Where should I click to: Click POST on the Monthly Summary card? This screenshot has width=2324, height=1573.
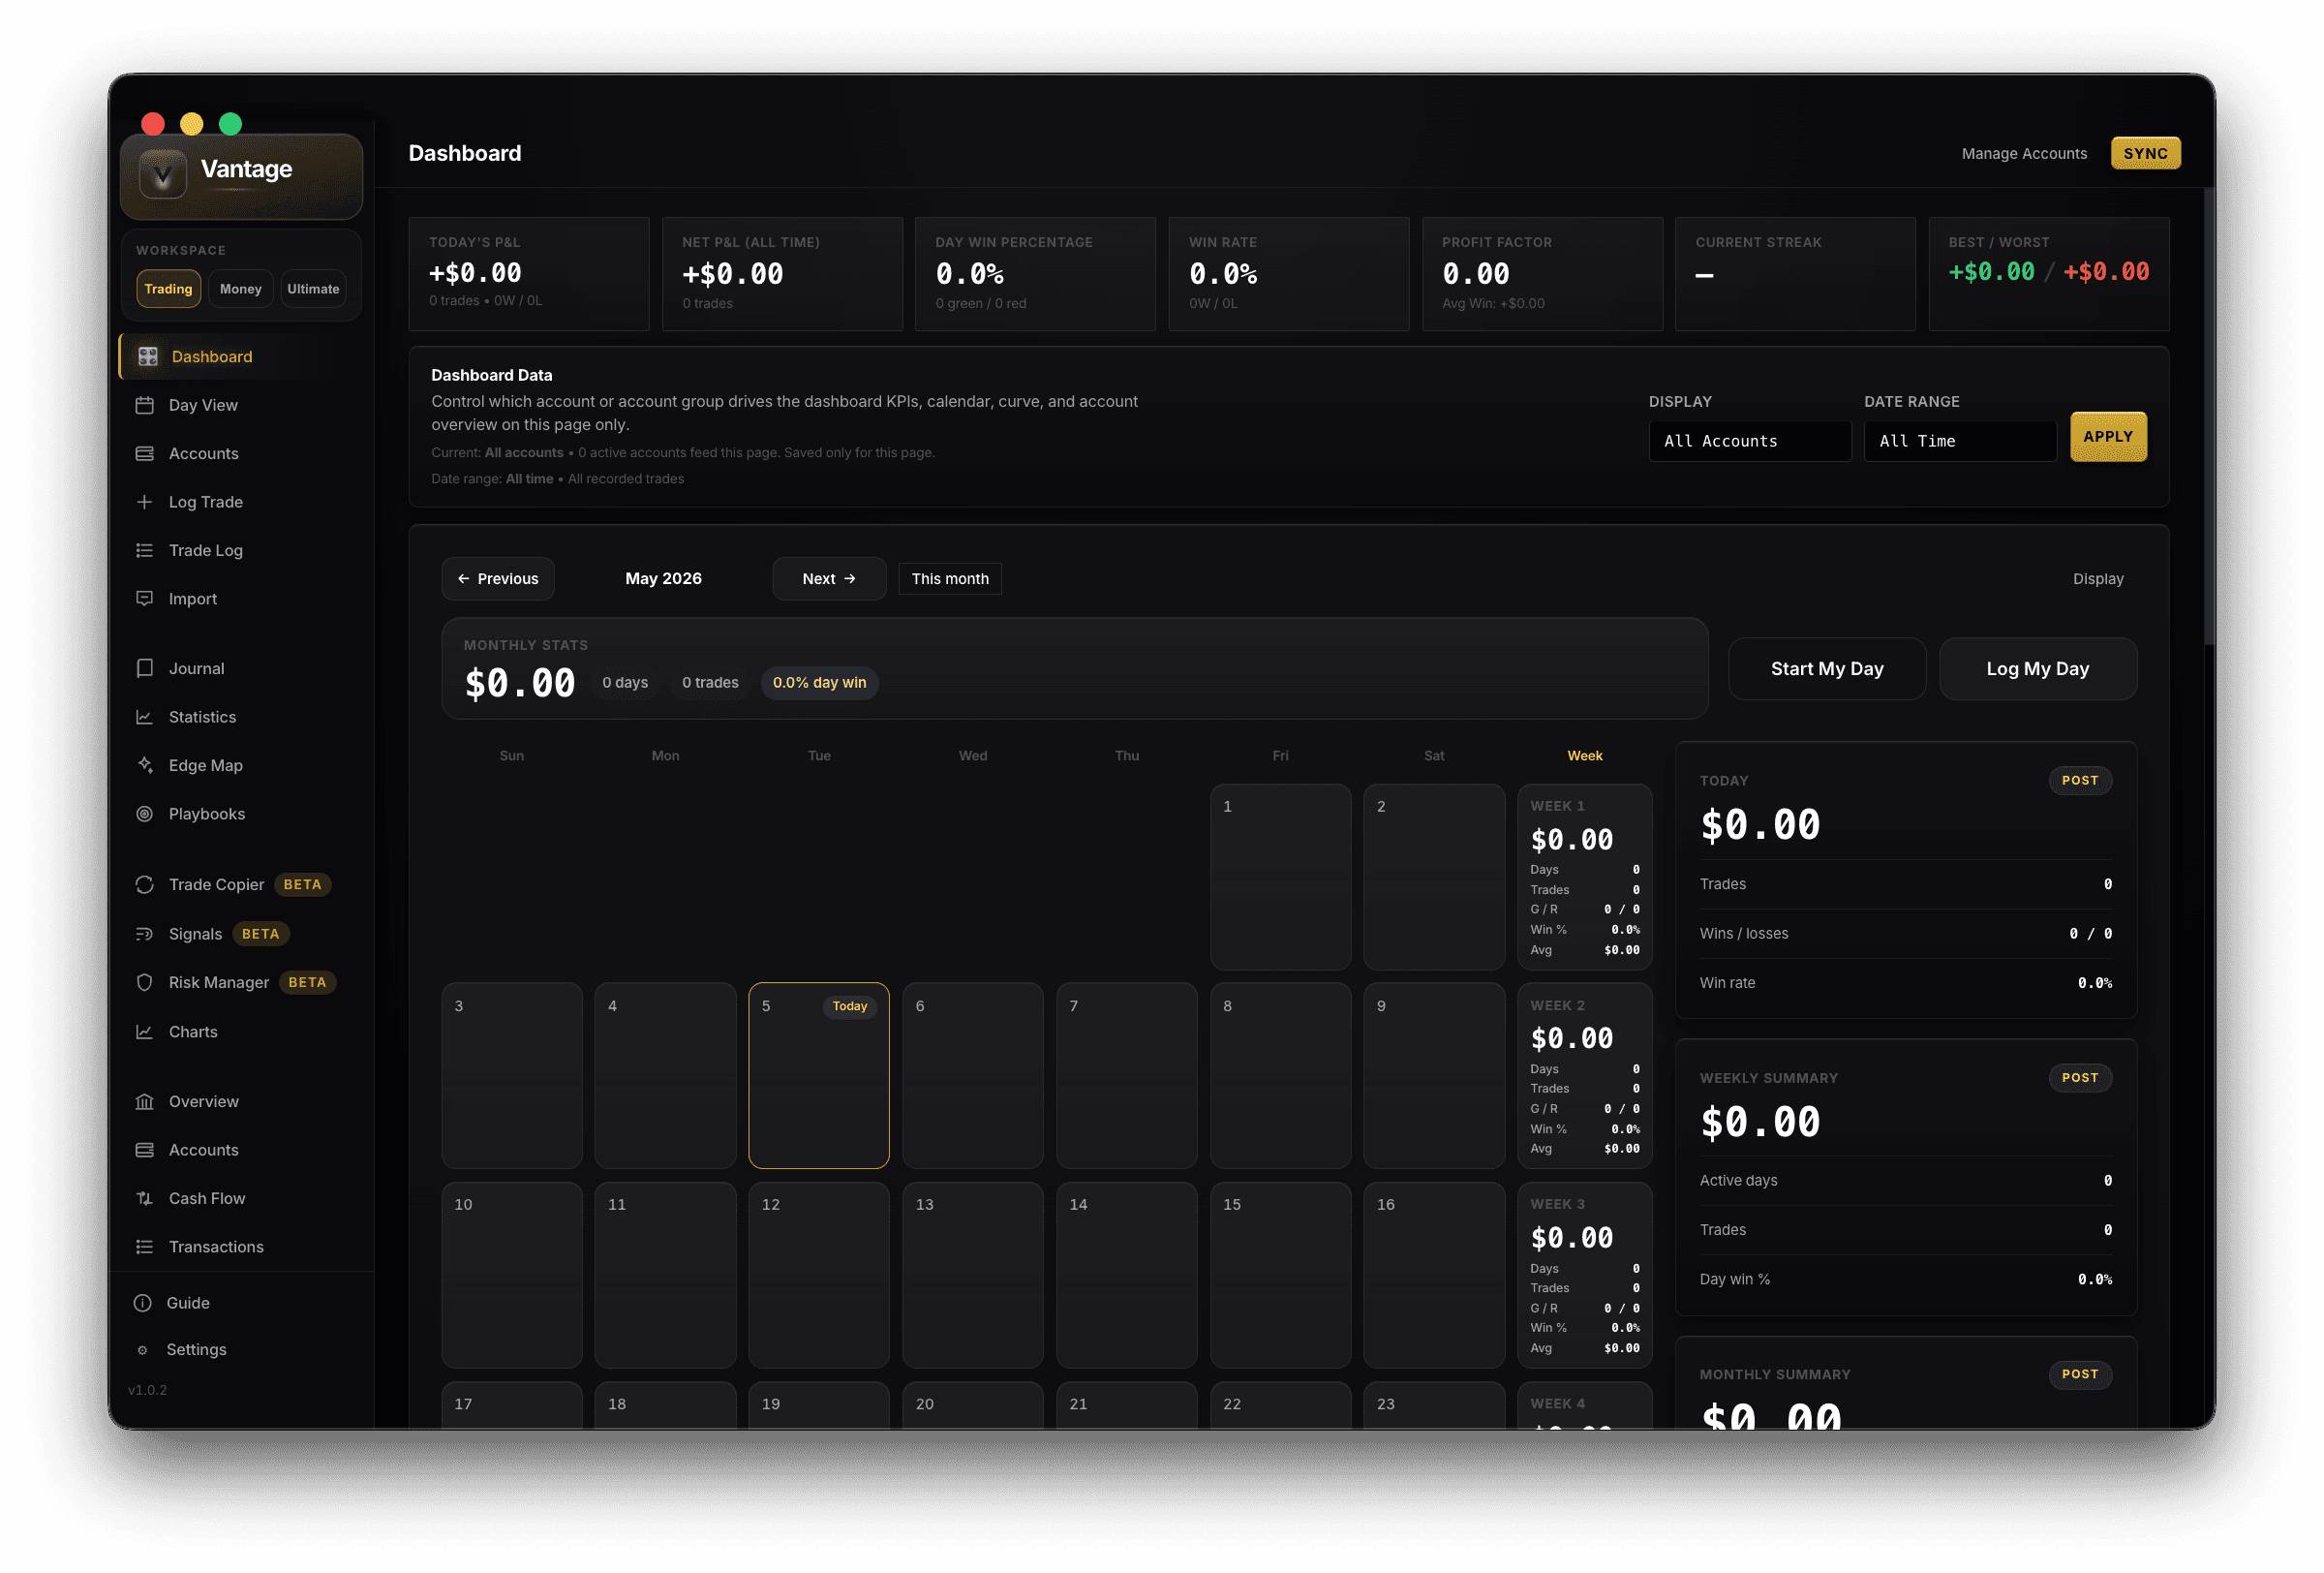[x=2079, y=1375]
